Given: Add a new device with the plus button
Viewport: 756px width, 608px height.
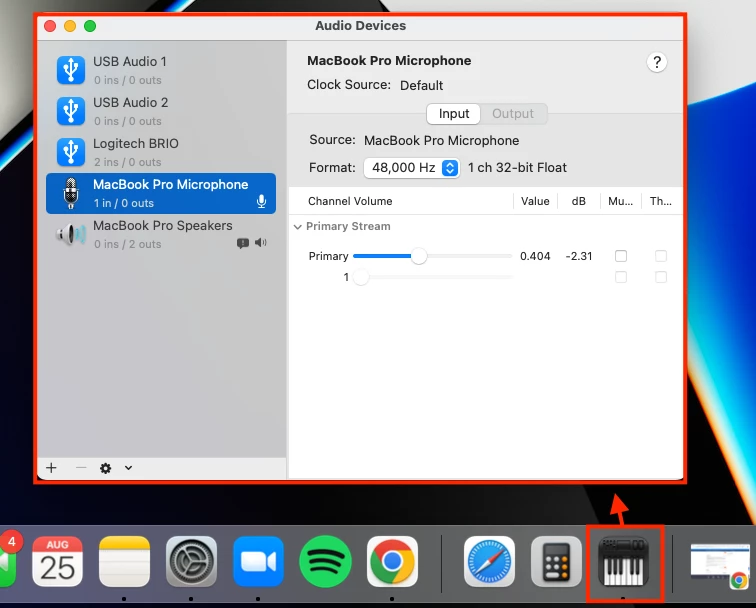Looking at the screenshot, I should (x=51, y=468).
